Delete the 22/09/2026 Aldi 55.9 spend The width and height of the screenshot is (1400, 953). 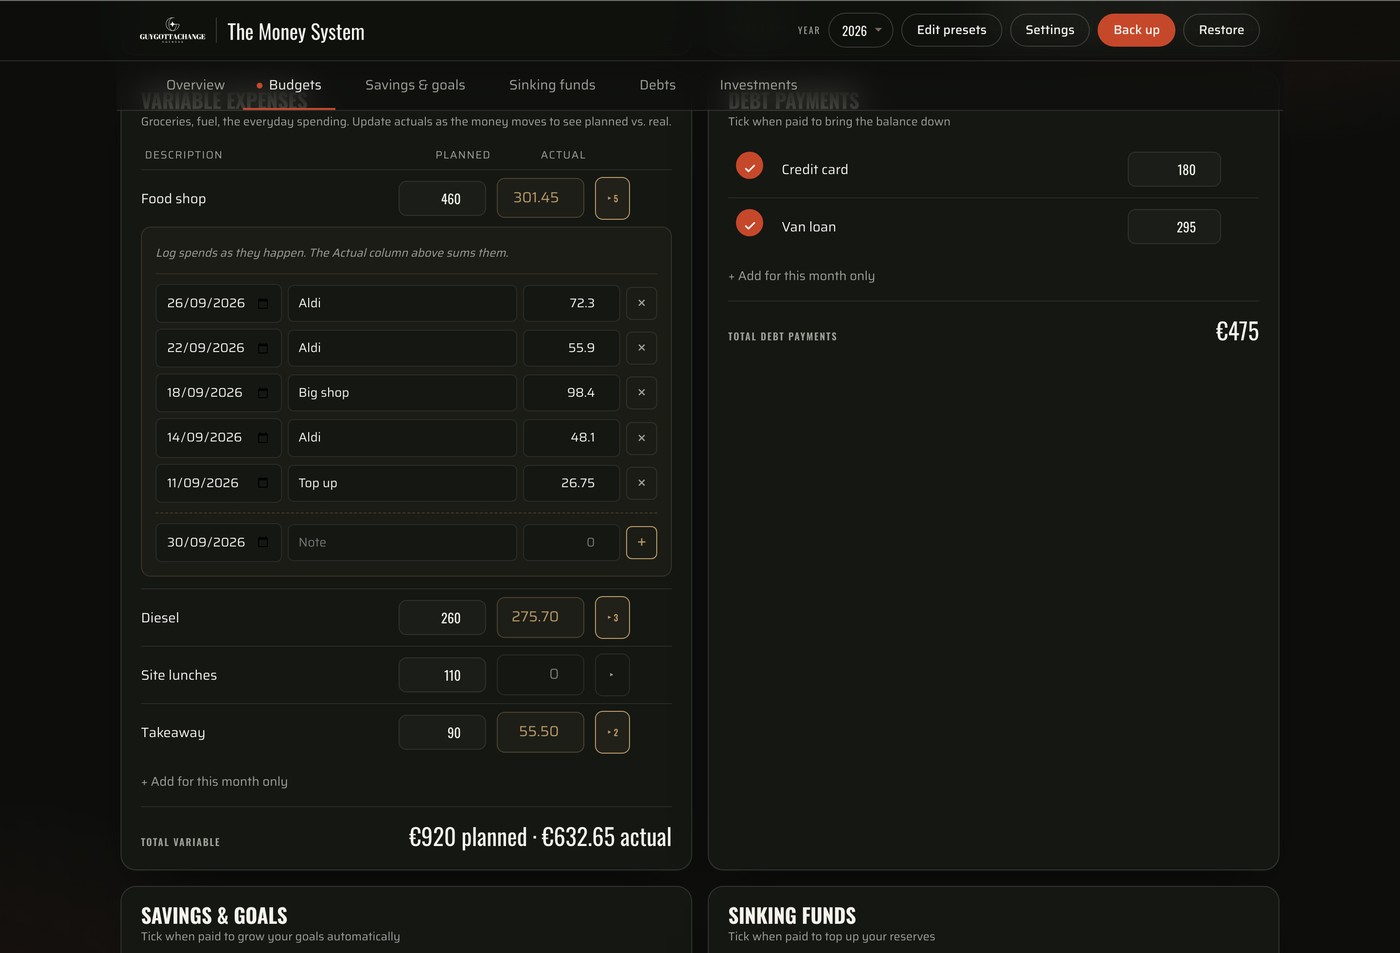[641, 348]
